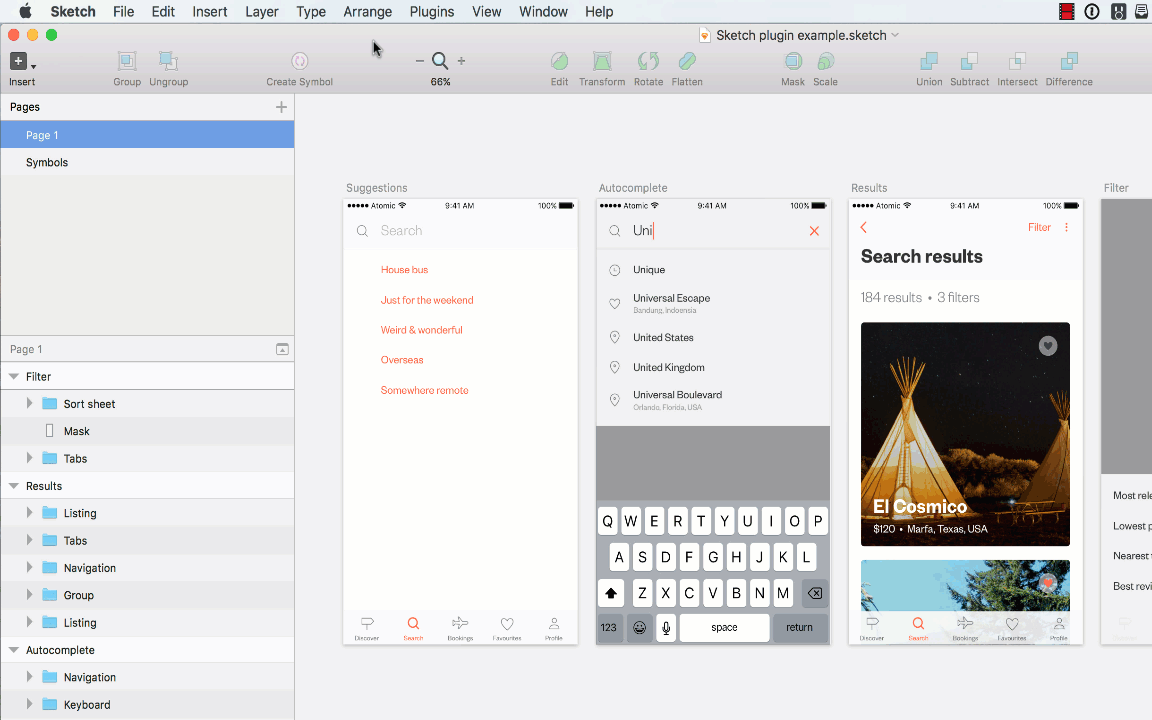Click the Filter link in Results

1039,228
